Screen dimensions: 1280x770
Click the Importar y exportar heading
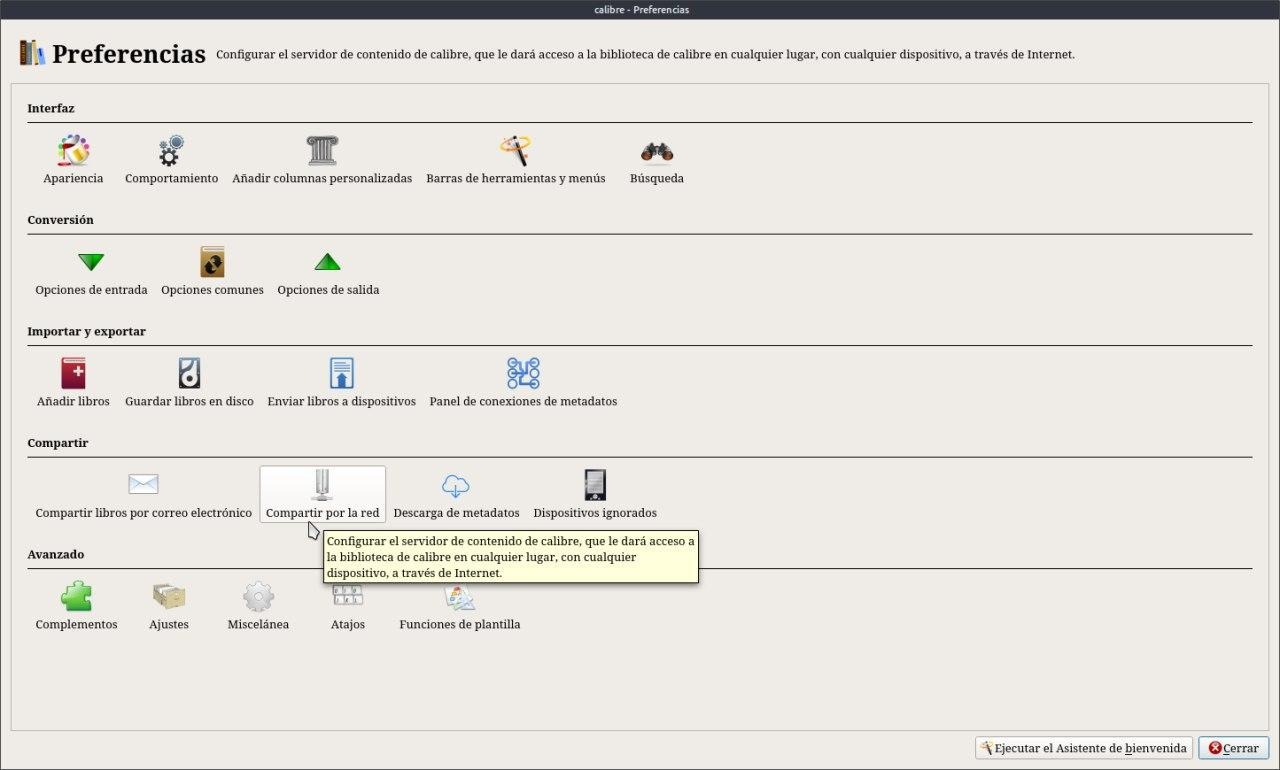87,331
